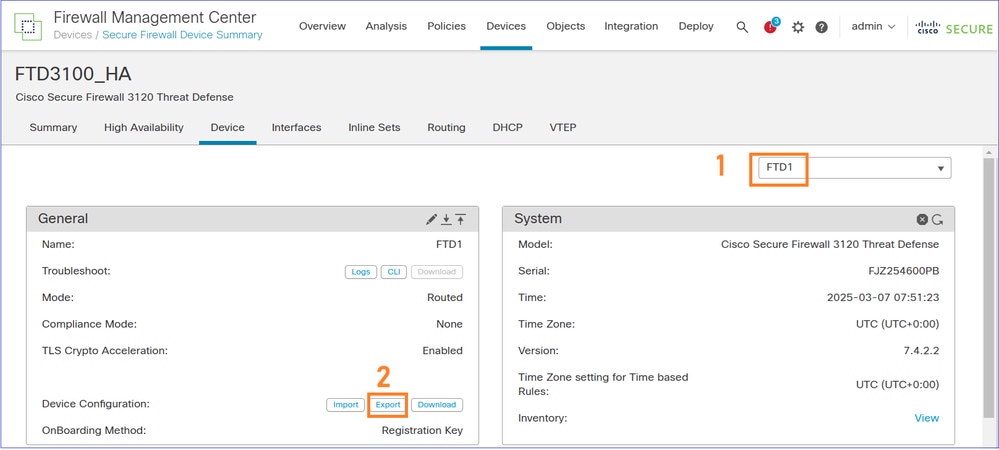Screen dimensions: 999x450
Task: Click the Name value FTD1 in General
Action: click(449, 244)
